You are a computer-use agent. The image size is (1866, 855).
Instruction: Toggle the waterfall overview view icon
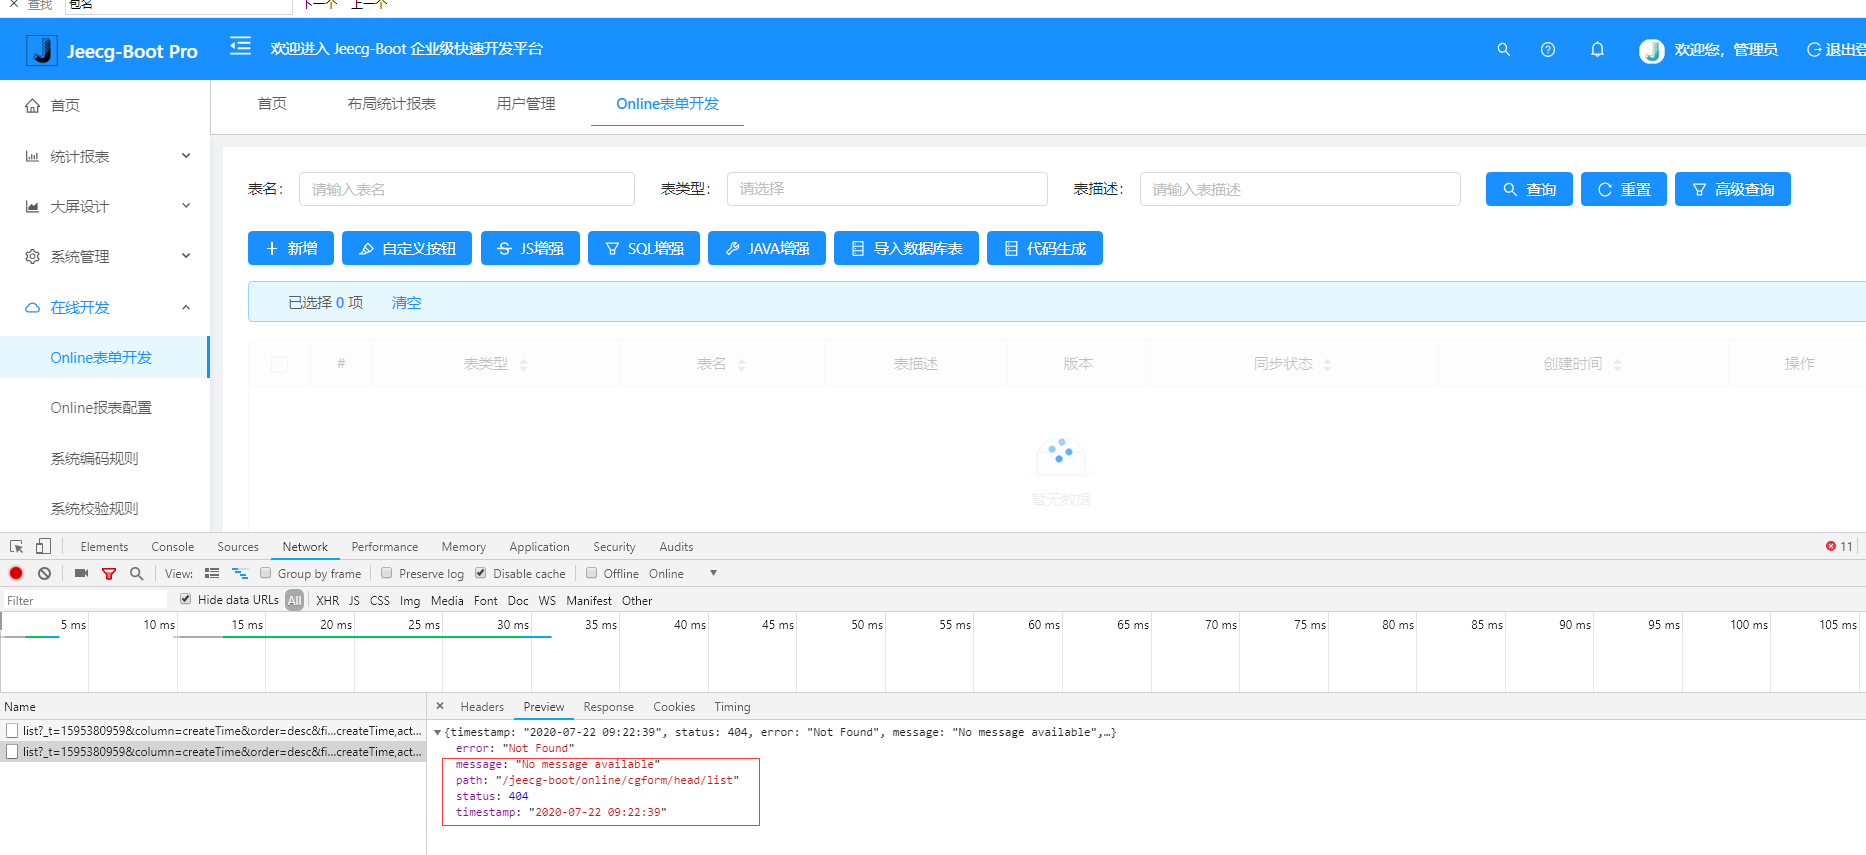(x=240, y=573)
